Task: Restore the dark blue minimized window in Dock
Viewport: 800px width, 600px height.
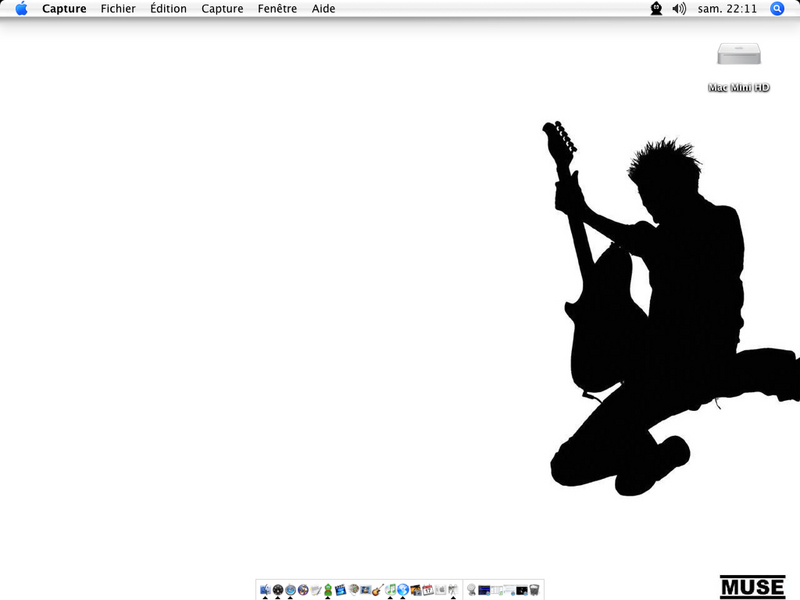Action: 484,590
